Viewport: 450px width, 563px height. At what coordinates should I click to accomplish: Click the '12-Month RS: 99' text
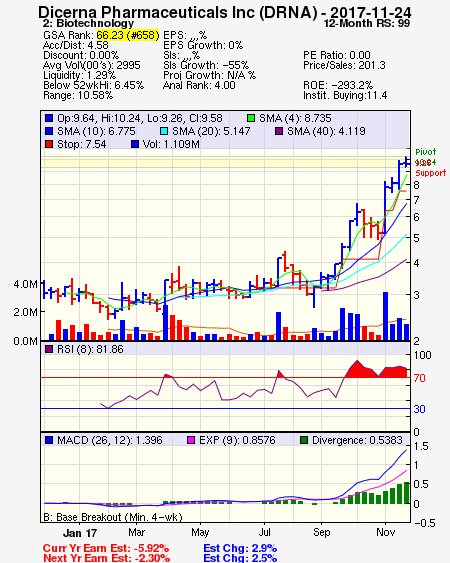[x=367, y=23]
